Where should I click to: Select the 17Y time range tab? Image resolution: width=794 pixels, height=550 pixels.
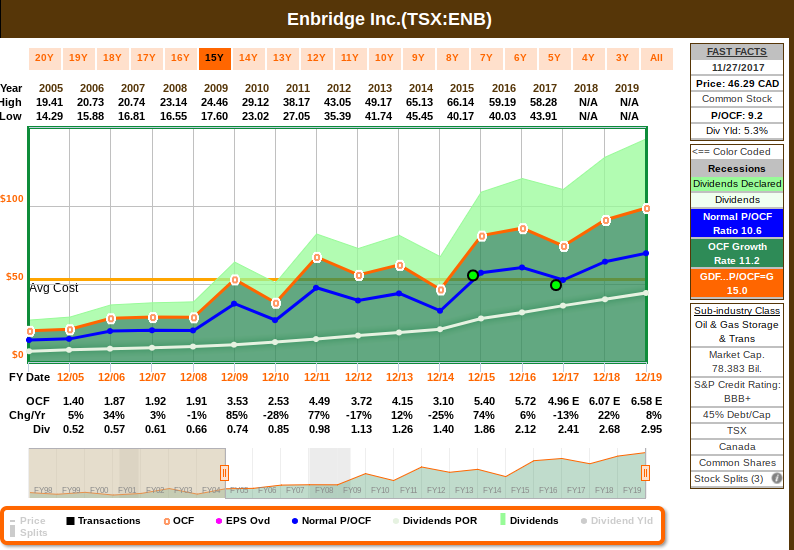[x=146, y=58]
